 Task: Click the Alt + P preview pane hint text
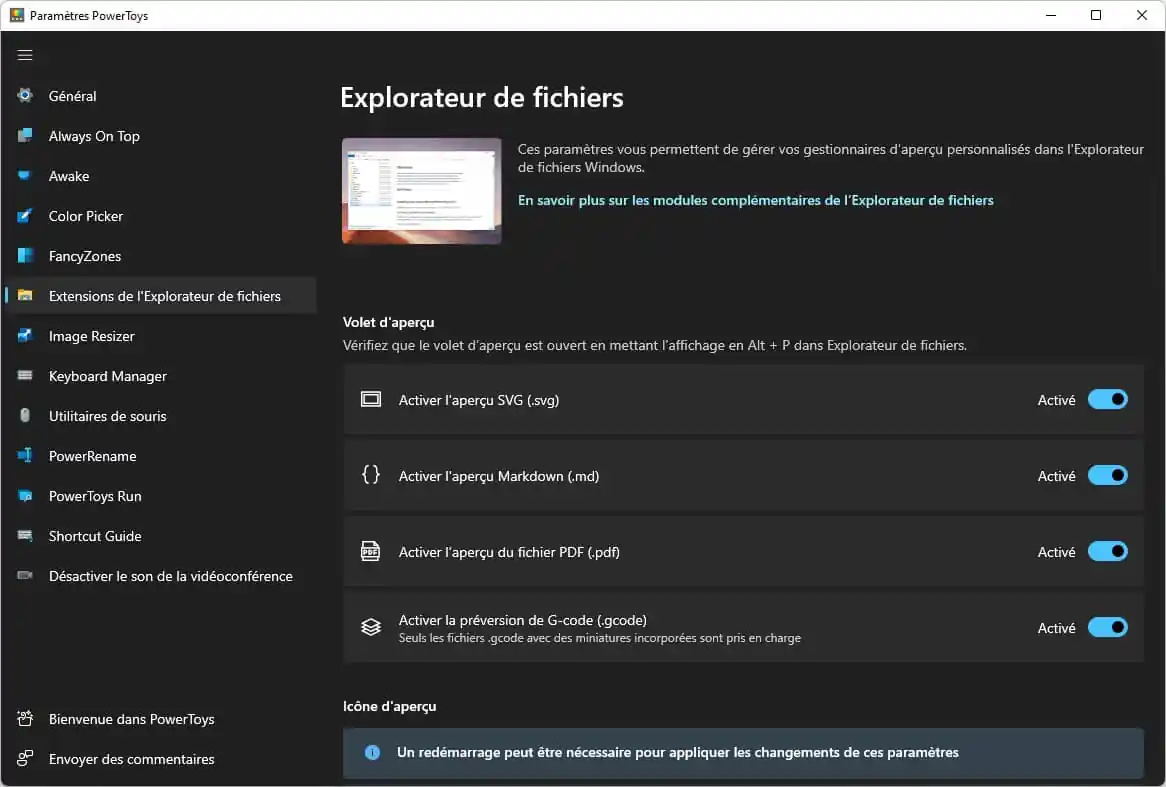pyautogui.click(x=654, y=345)
